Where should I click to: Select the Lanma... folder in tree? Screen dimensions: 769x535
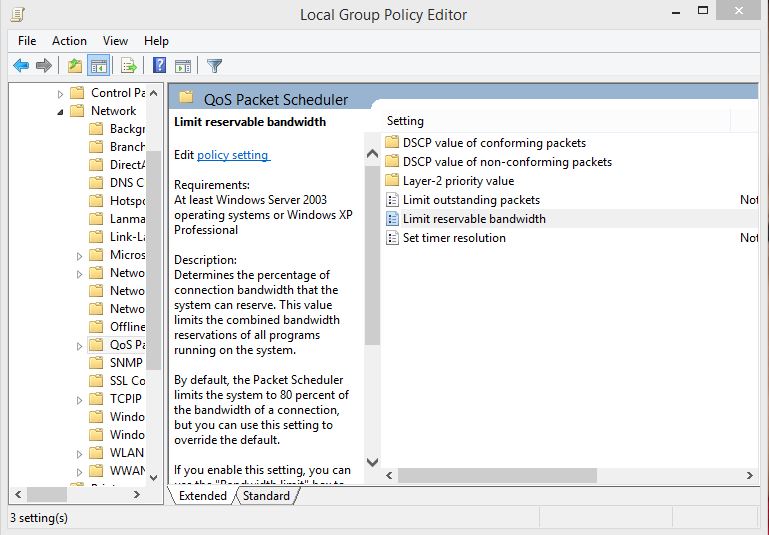coord(117,219)
